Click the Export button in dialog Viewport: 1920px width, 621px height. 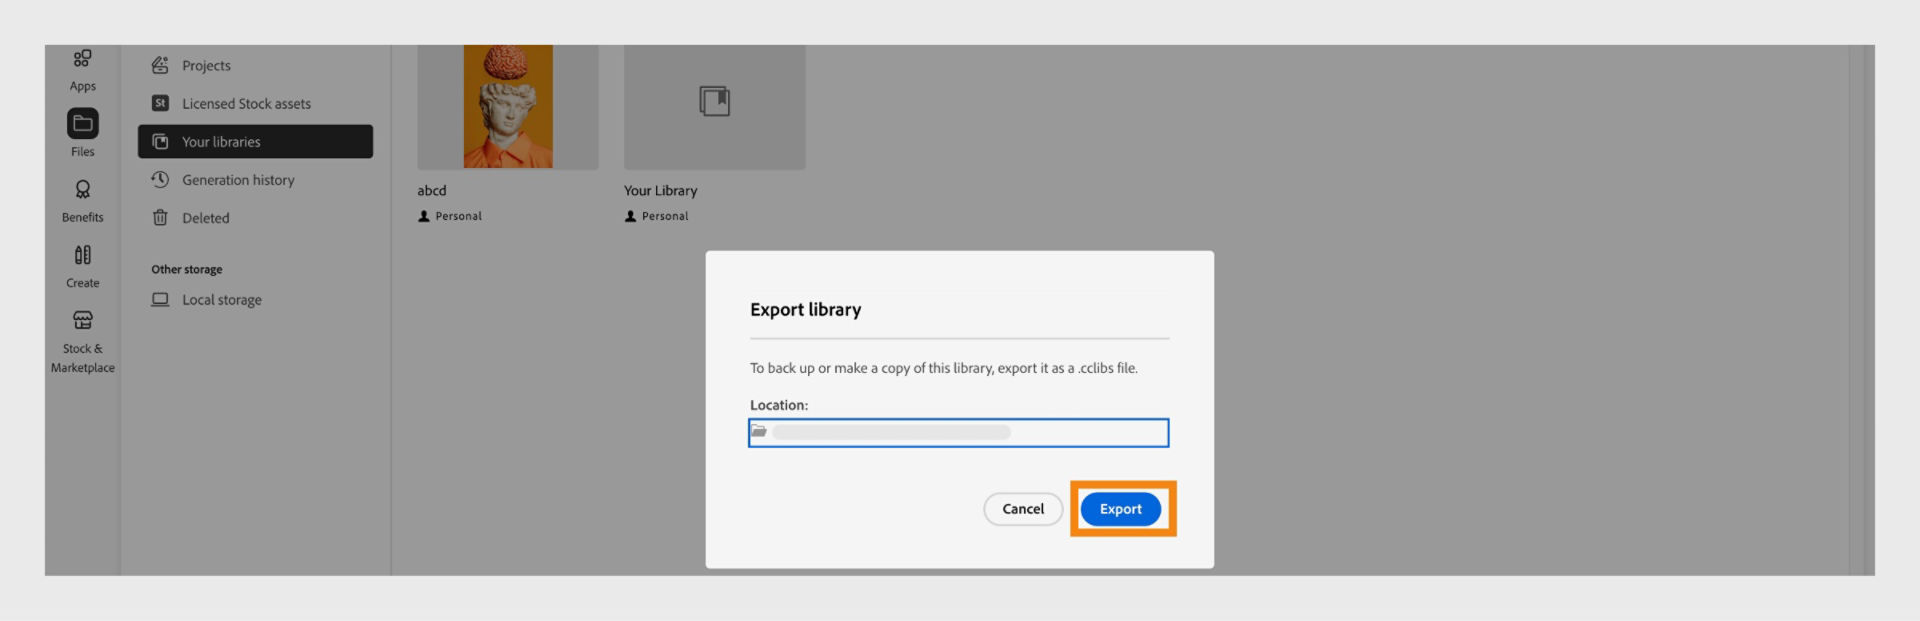(x=1120, y=509)
